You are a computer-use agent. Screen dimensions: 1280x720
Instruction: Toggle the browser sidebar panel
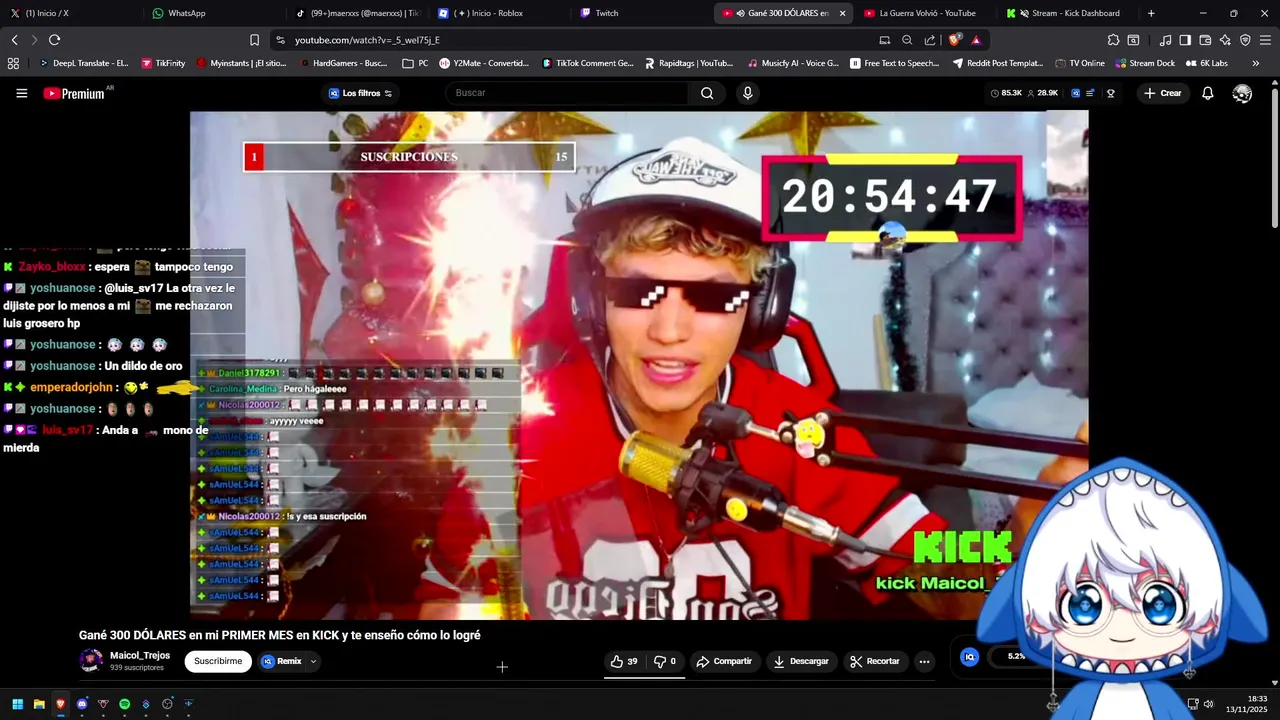tap(1185, 40)
